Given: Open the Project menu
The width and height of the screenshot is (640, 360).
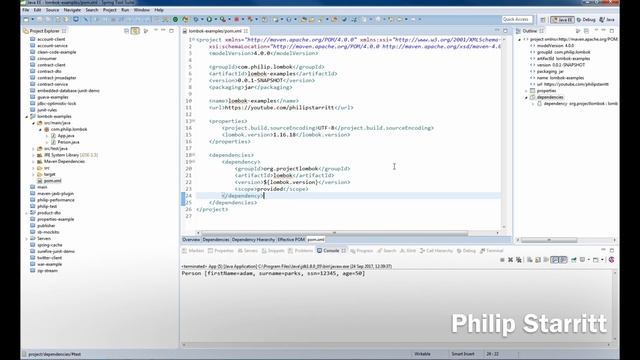Looking at the screenshot, I should click(x=109, y=10).
